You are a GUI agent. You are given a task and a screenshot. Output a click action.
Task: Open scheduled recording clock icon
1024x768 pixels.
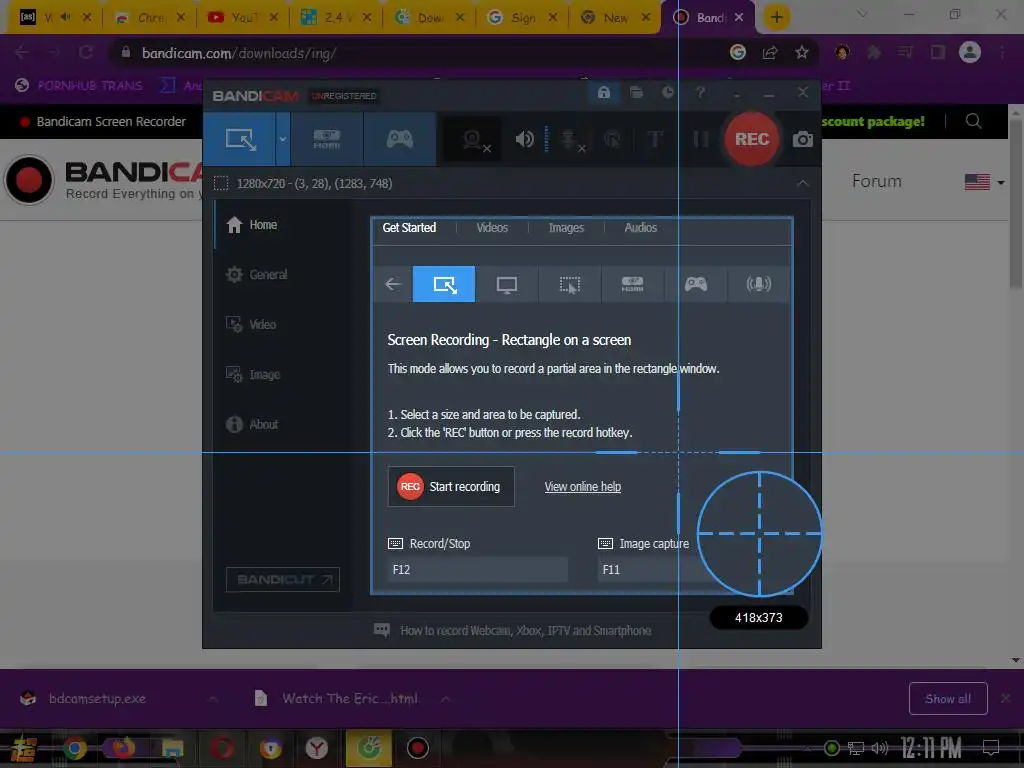(668, 93)
